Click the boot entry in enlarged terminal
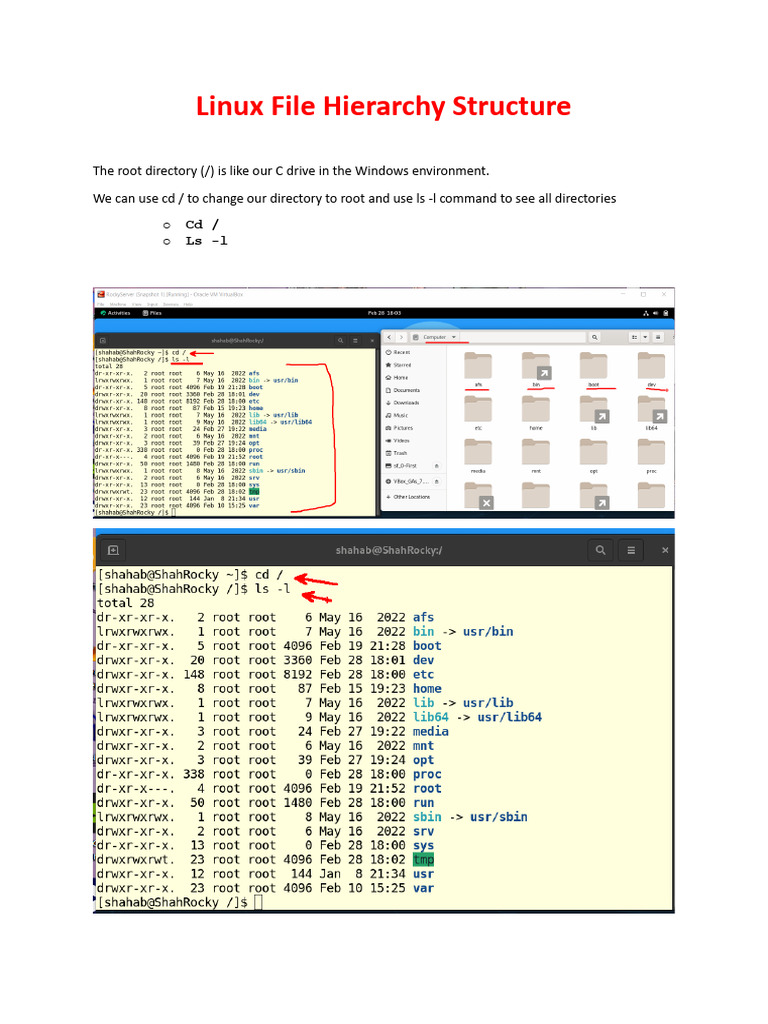 (x=427, y=646)
